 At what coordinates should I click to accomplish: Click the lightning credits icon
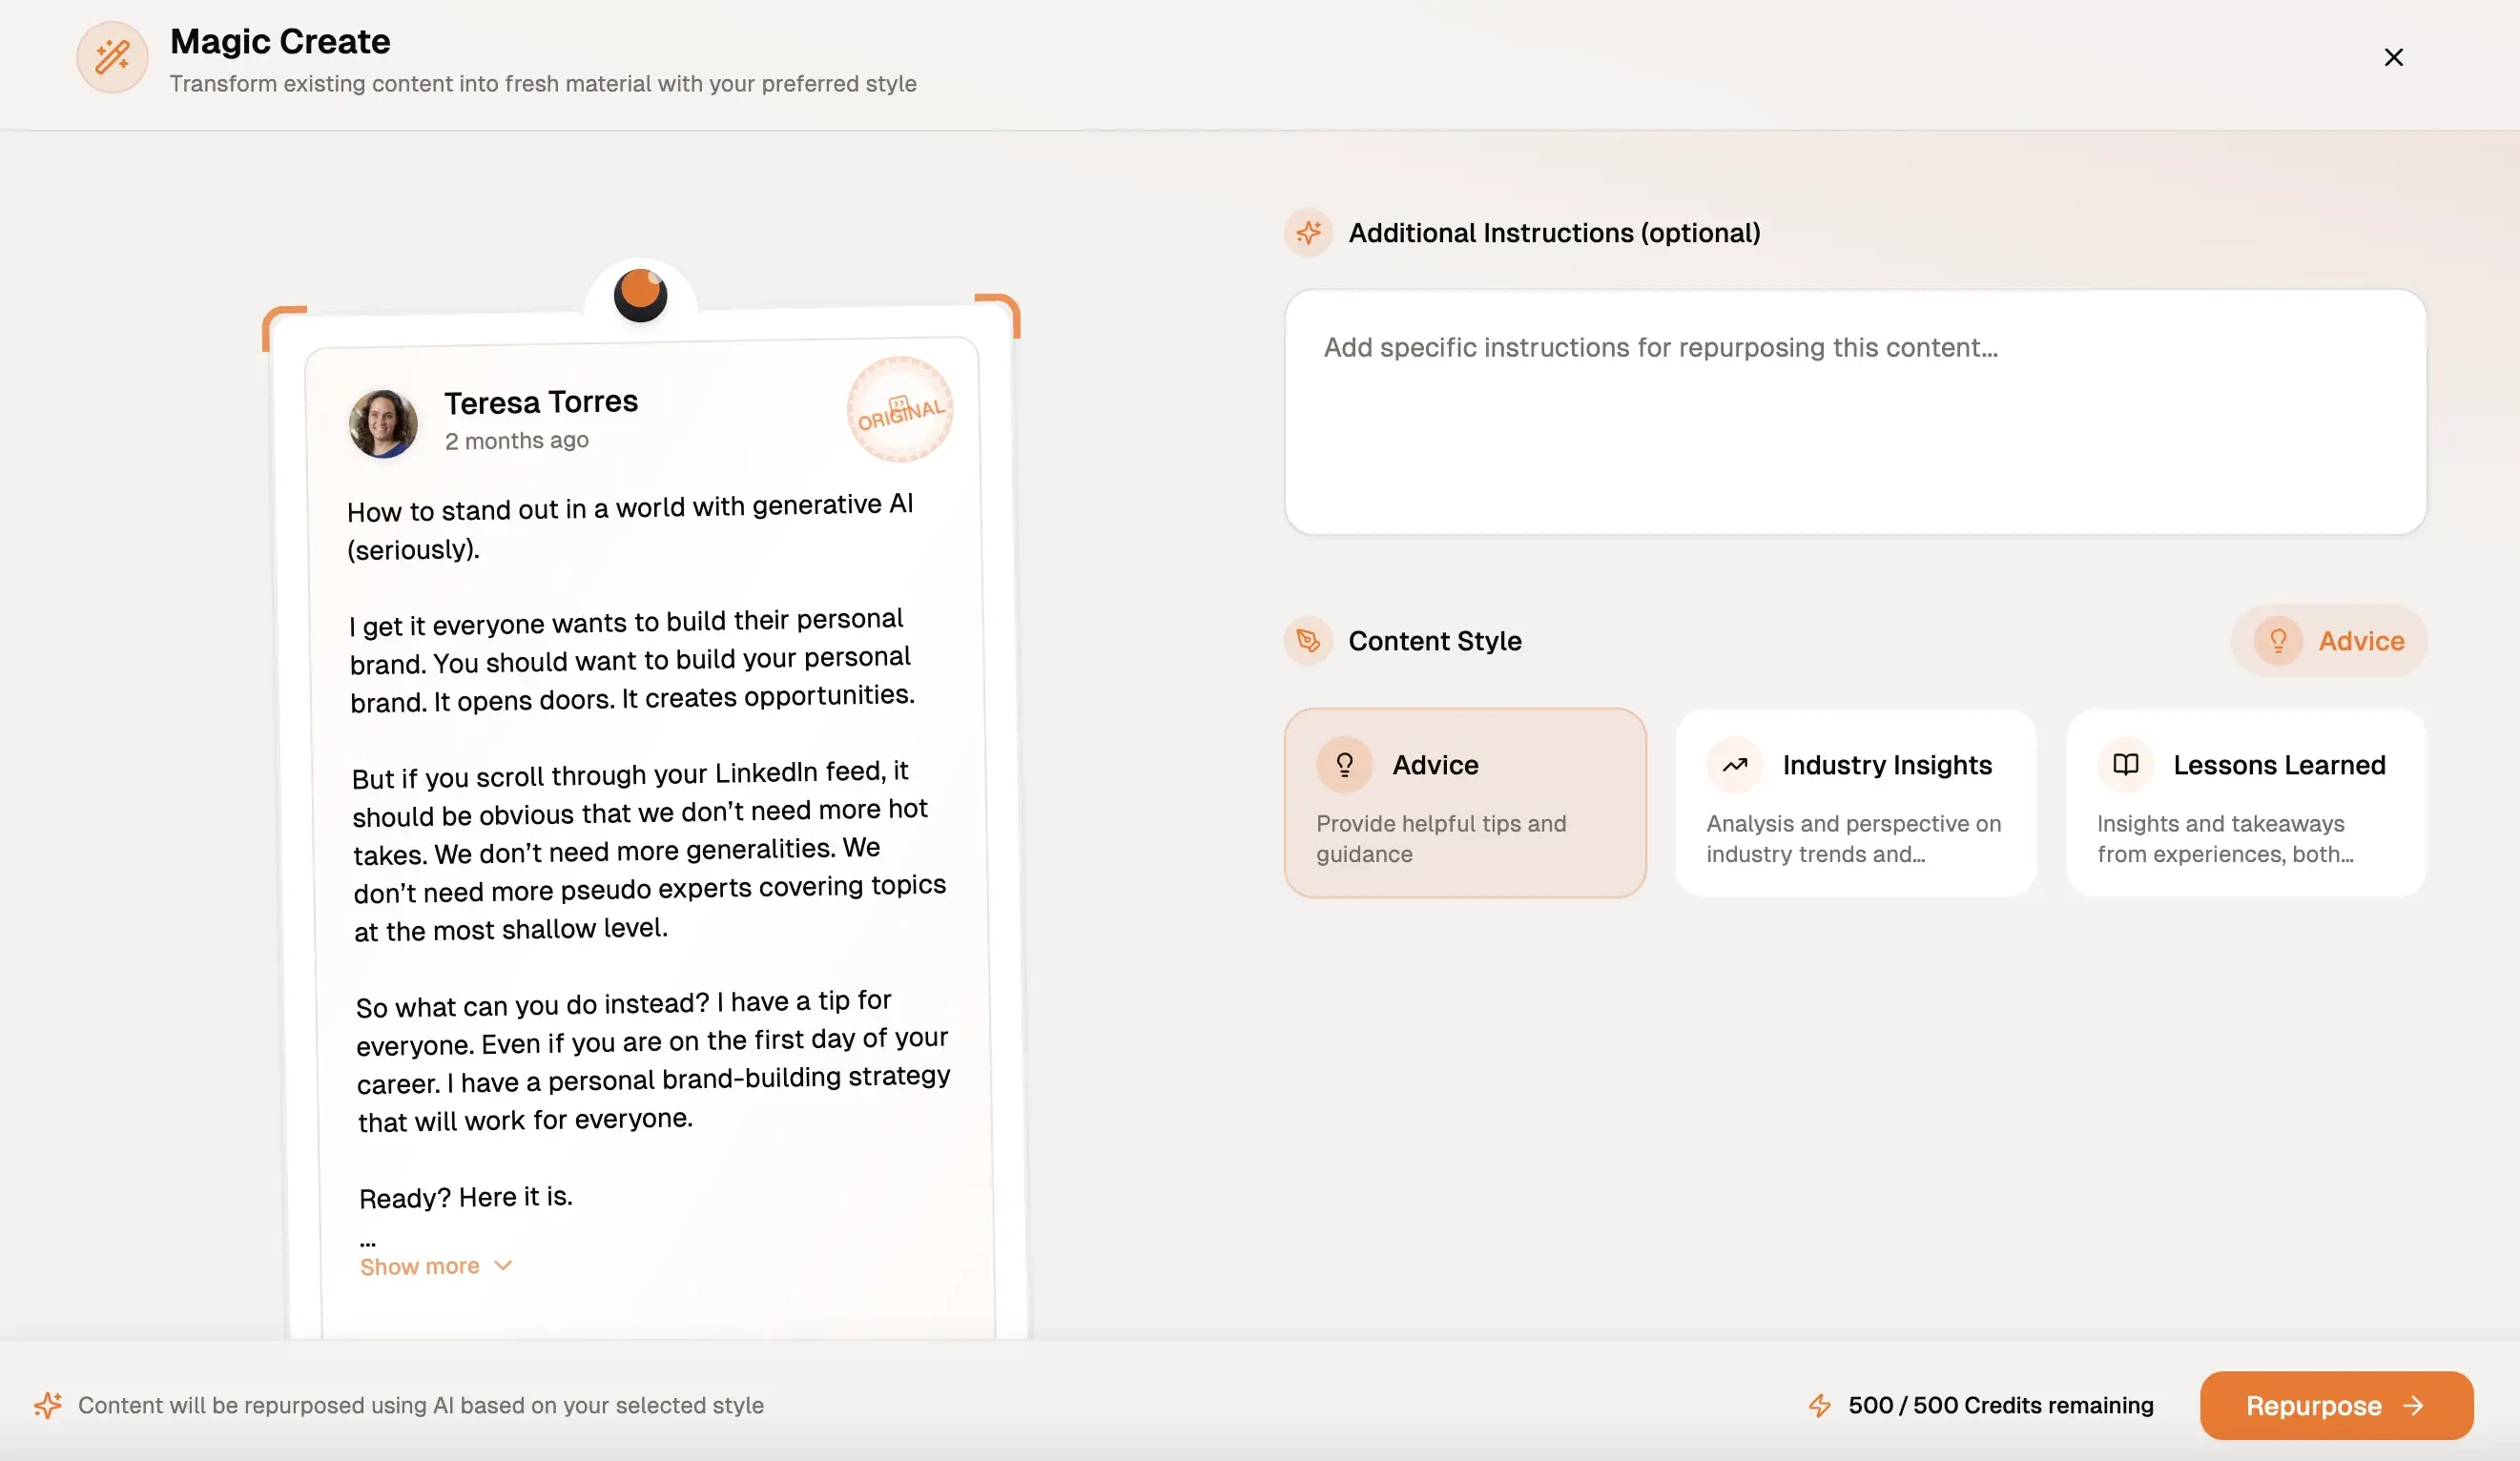click(1819, 1405)
